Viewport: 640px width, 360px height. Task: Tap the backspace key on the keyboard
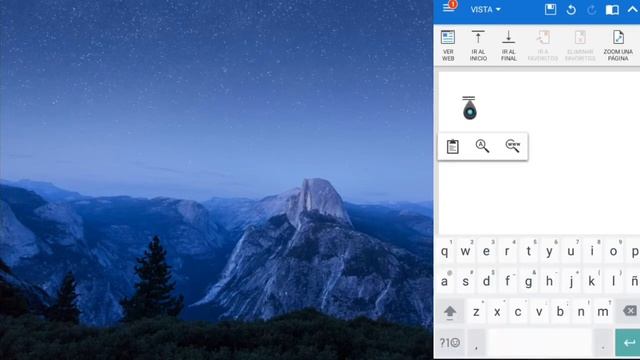pos(629,311)
